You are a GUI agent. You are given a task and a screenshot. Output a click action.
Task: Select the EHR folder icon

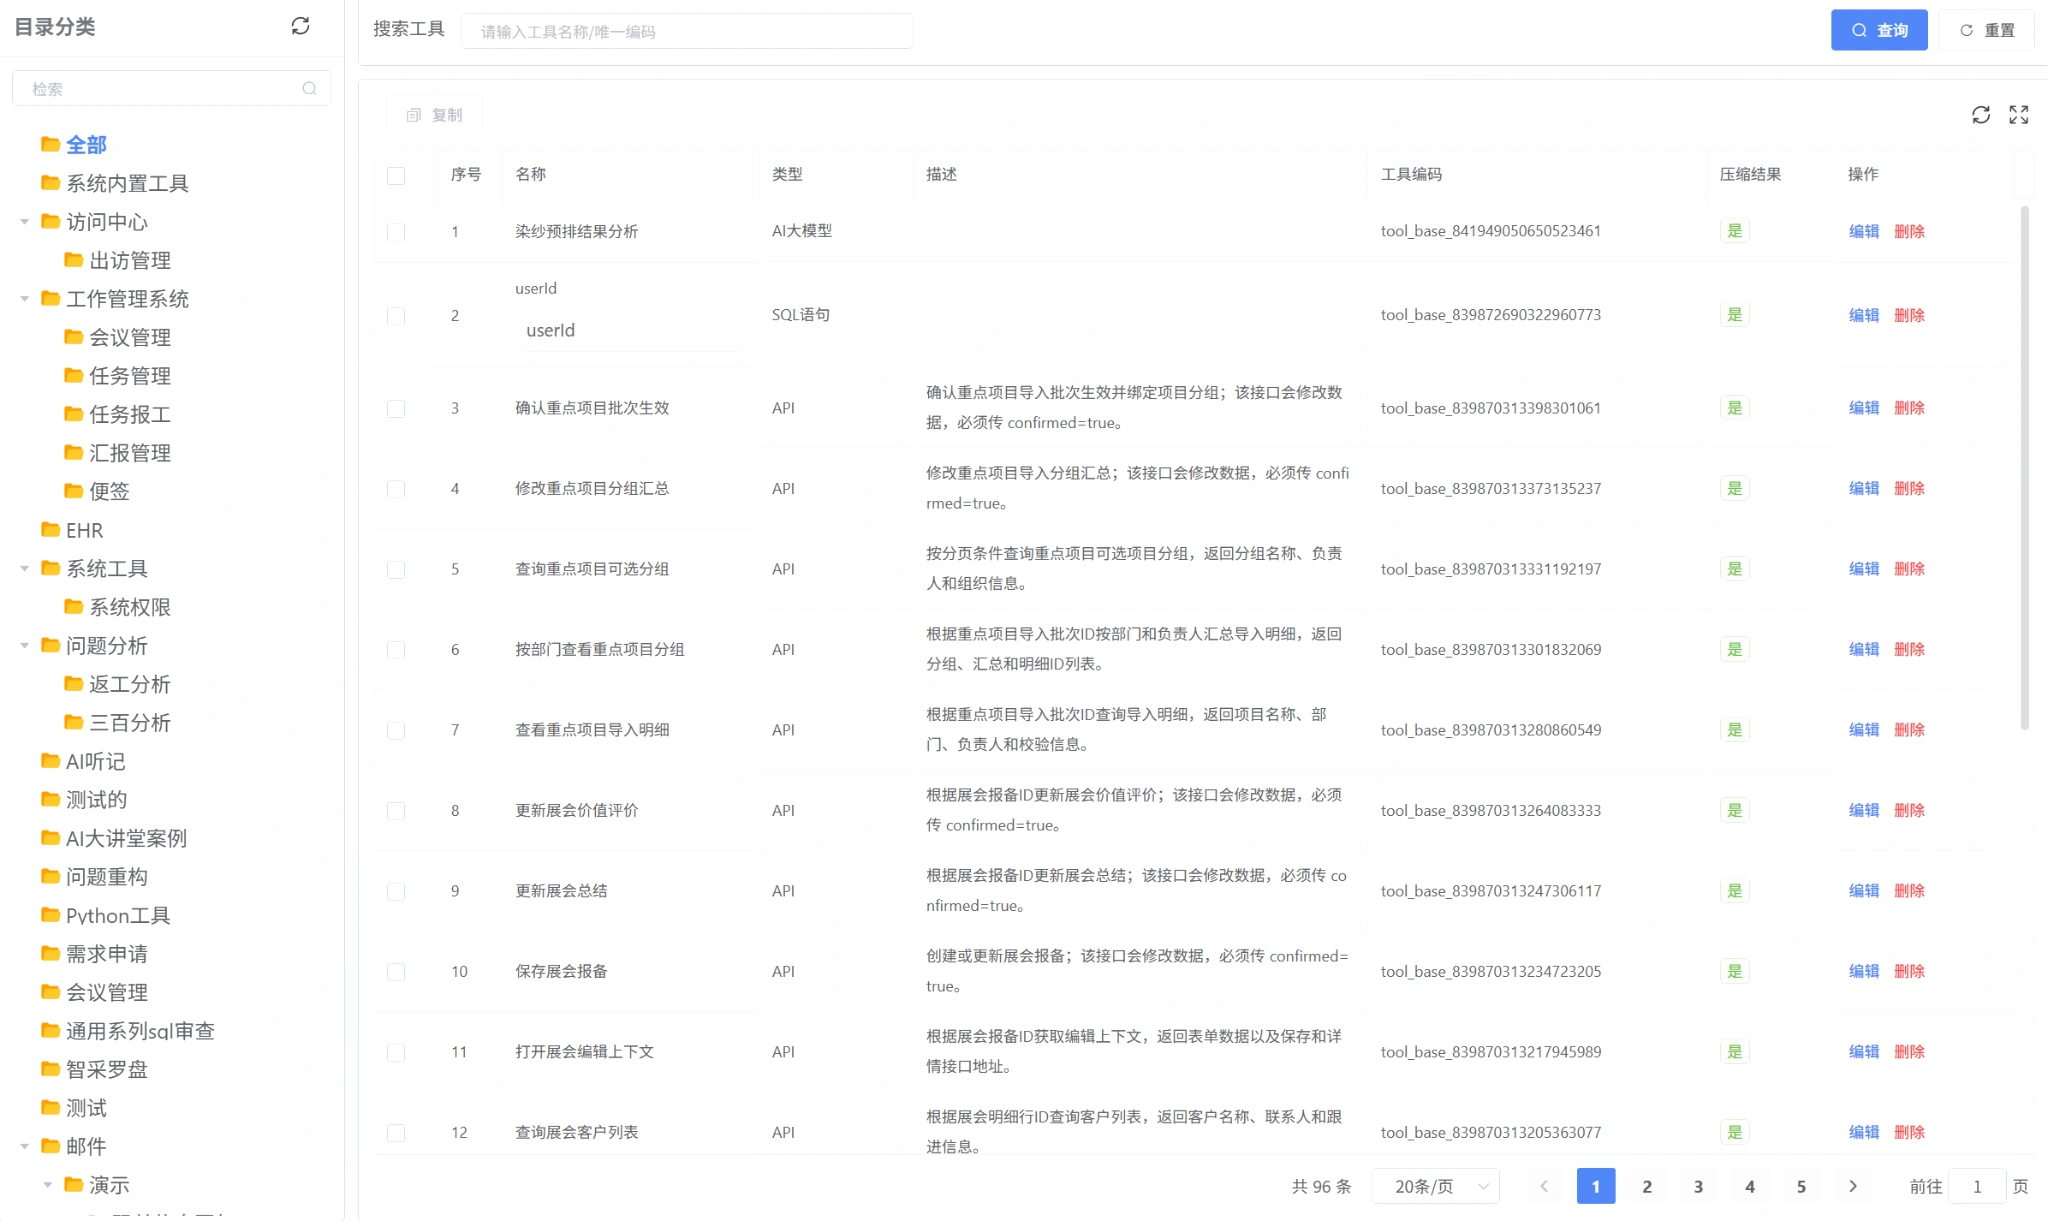click(50, 529)
